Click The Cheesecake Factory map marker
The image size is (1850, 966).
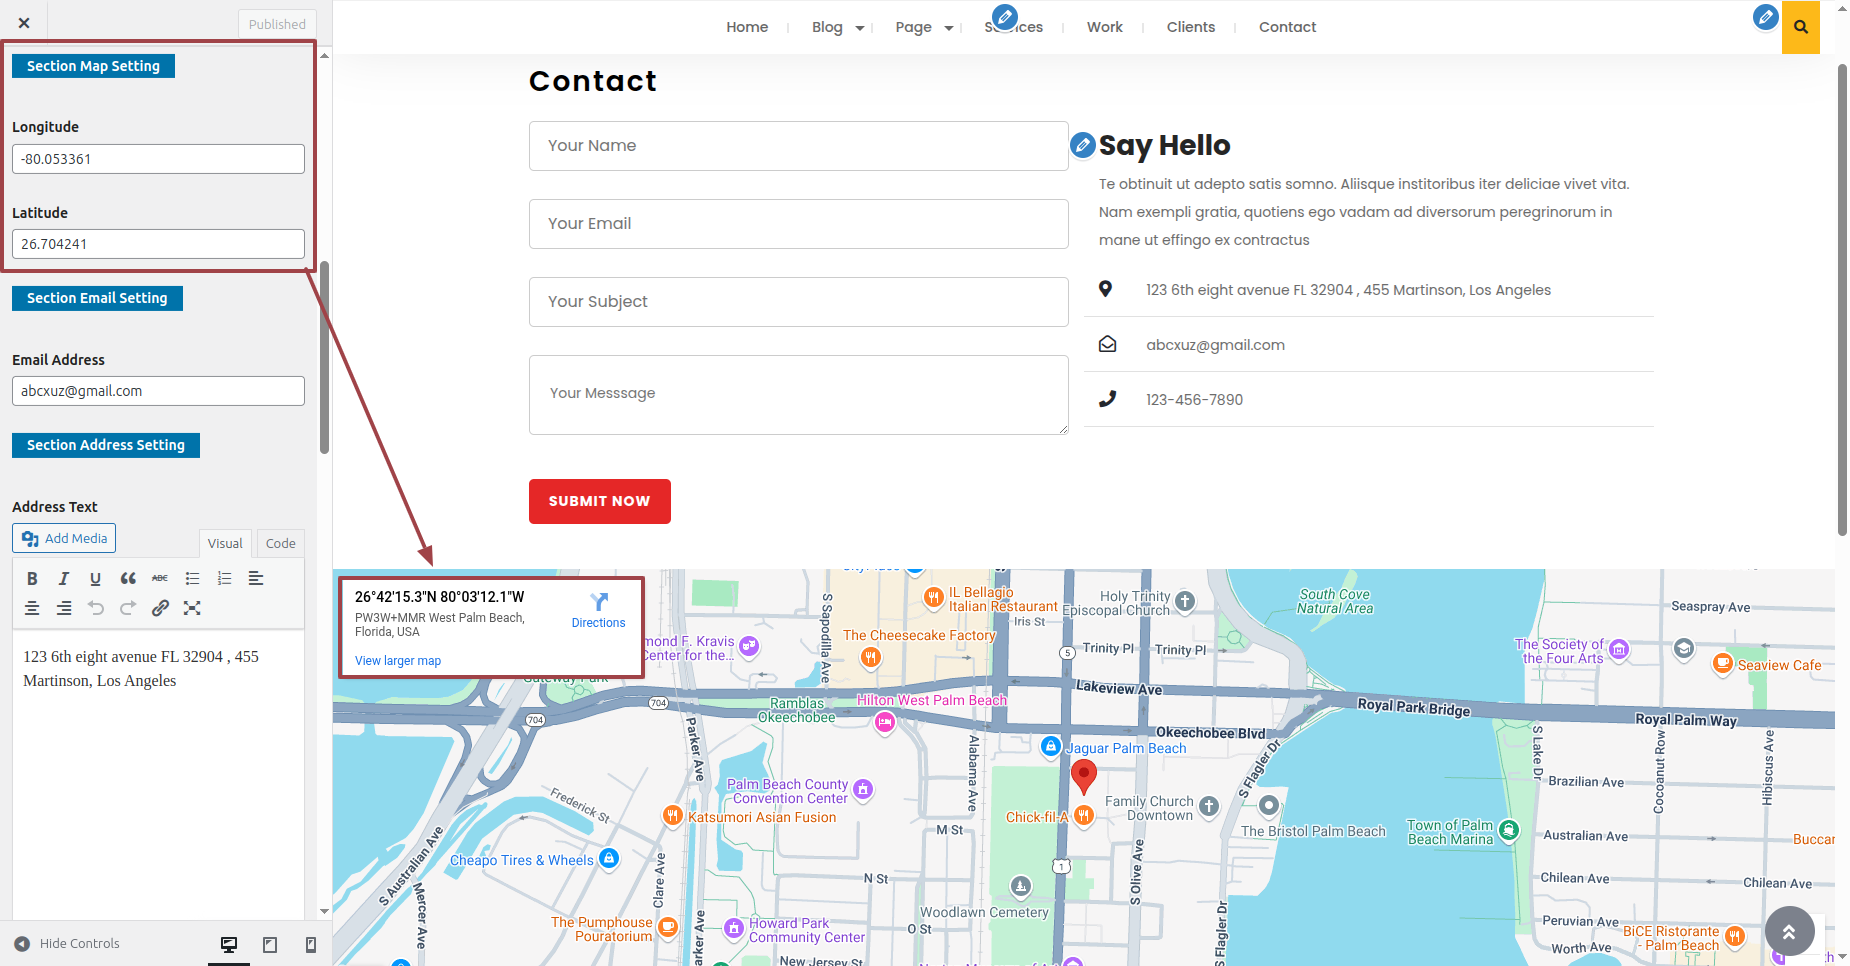point(871,657)
